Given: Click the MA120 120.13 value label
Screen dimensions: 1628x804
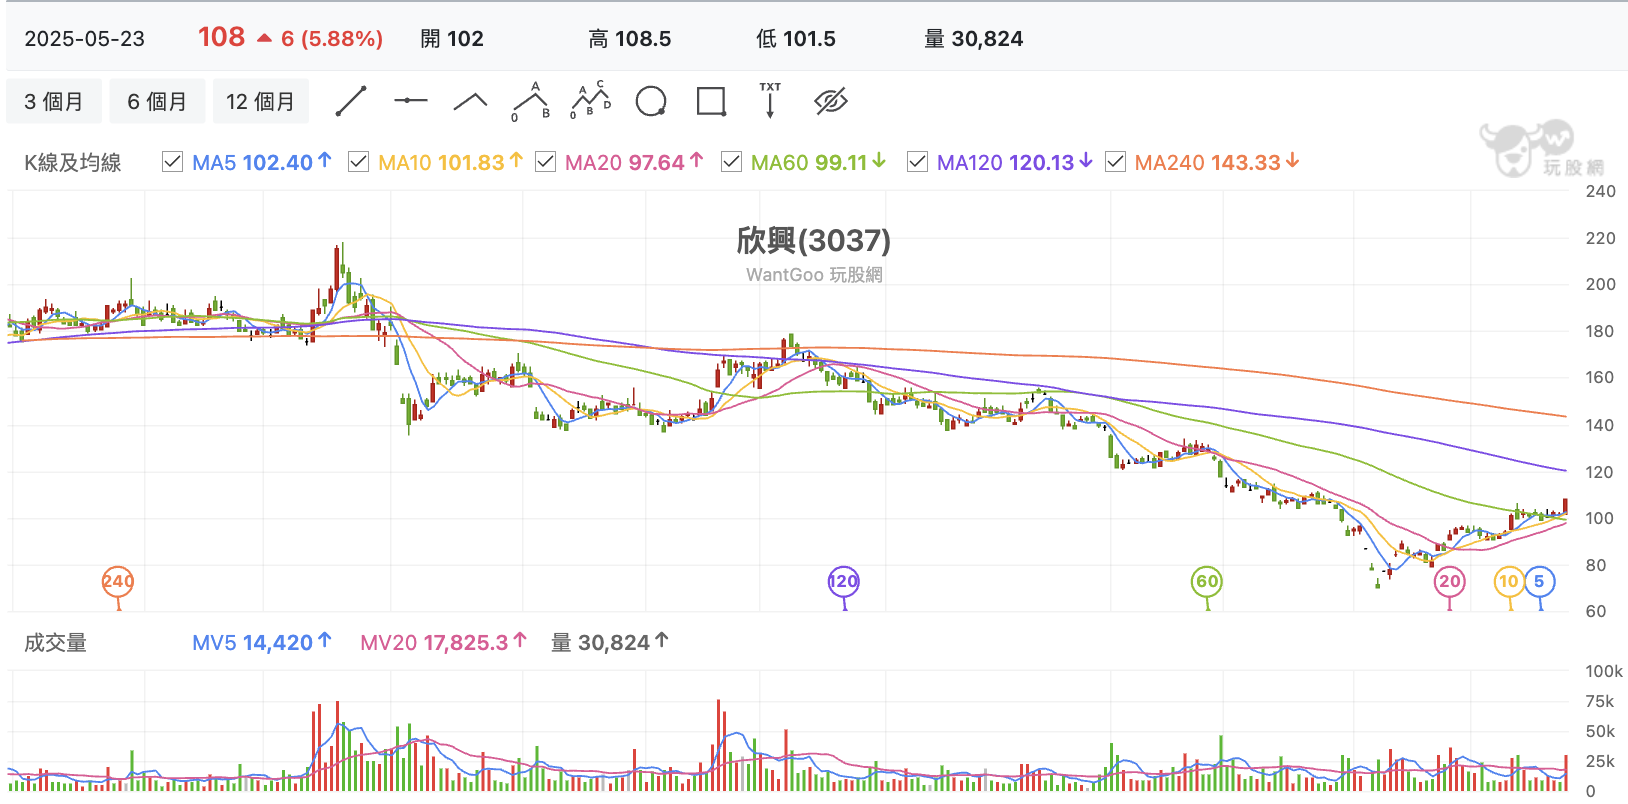Looking at the screenshot, I should (x=1014, y=162).
